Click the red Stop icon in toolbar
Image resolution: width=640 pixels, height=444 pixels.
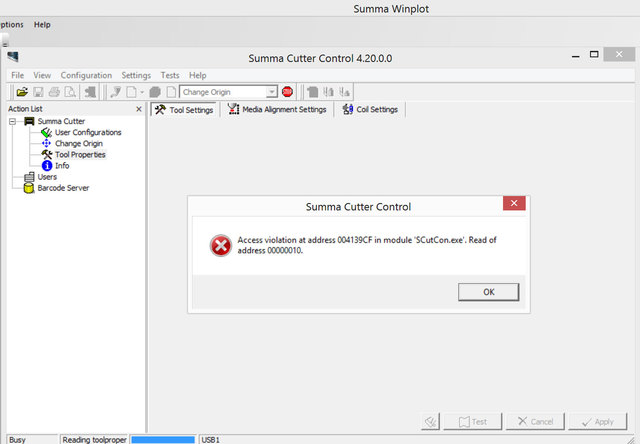click(287, 92)
